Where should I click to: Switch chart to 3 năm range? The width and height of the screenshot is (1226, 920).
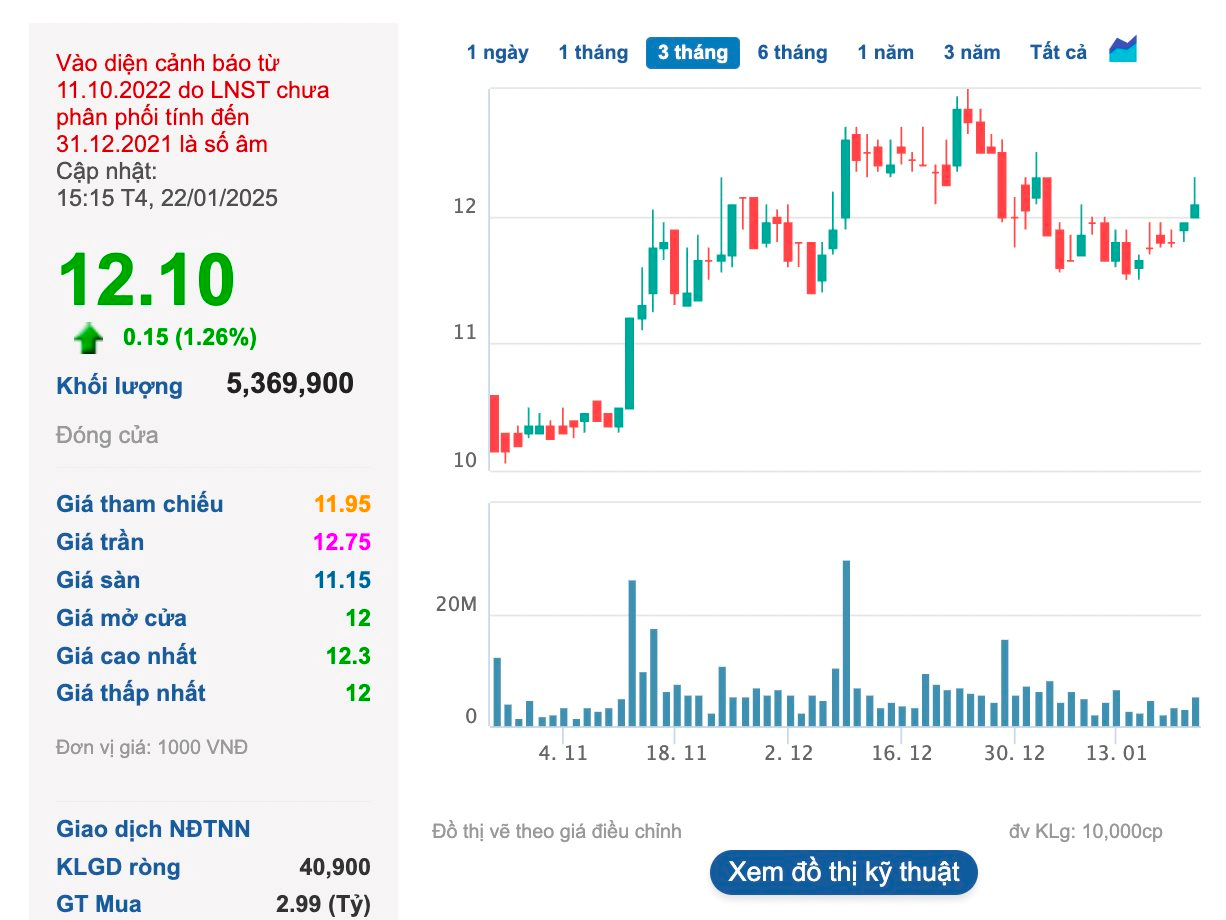pos(972,53)
